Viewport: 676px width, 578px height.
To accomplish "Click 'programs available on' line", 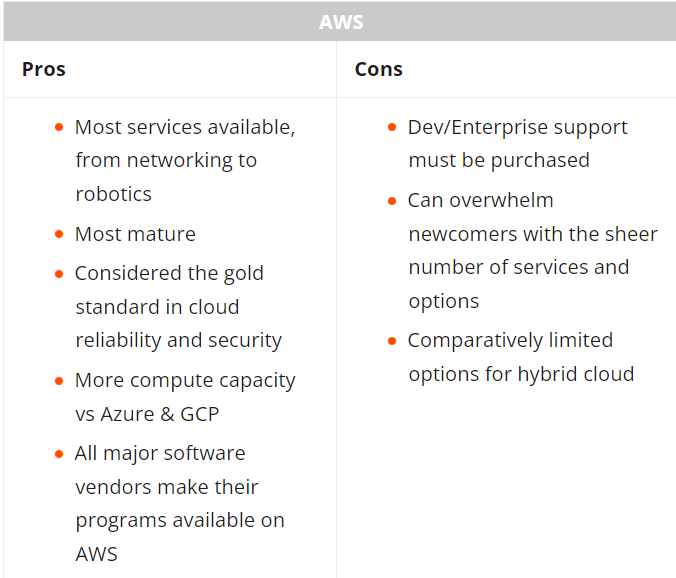I will click(180, 521).
